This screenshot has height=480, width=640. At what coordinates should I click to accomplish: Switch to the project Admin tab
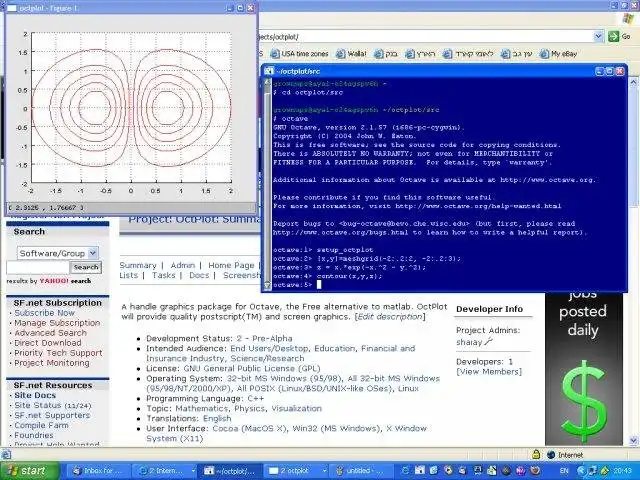pos(182,265)
